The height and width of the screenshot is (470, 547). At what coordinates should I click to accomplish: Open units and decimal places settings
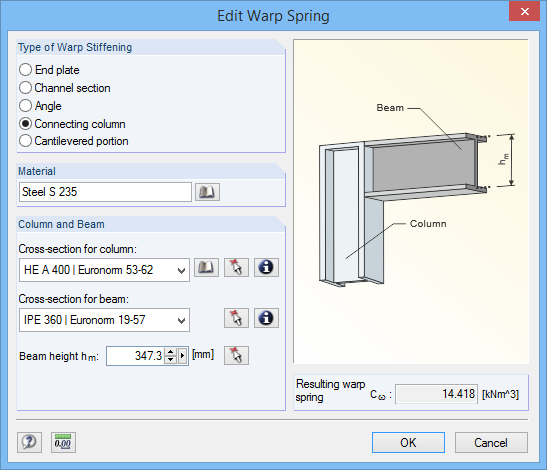point(63,442)
